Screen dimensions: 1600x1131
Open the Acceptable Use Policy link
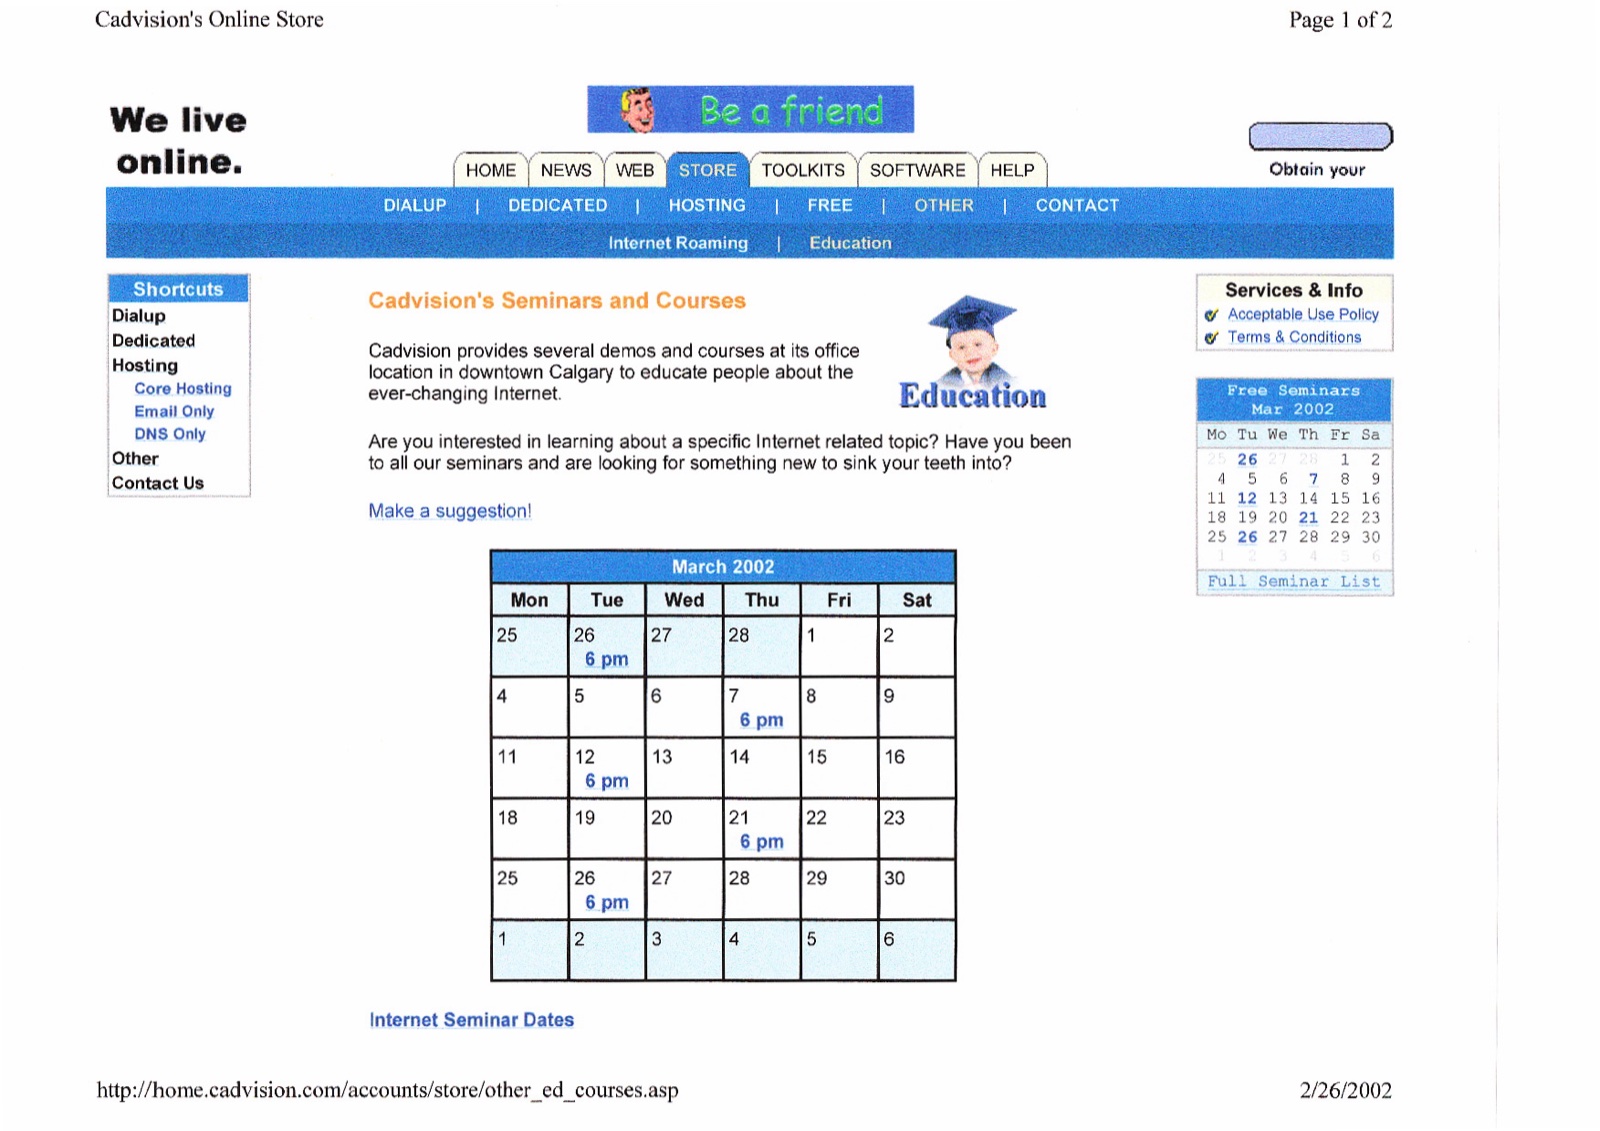(1303, 314)
